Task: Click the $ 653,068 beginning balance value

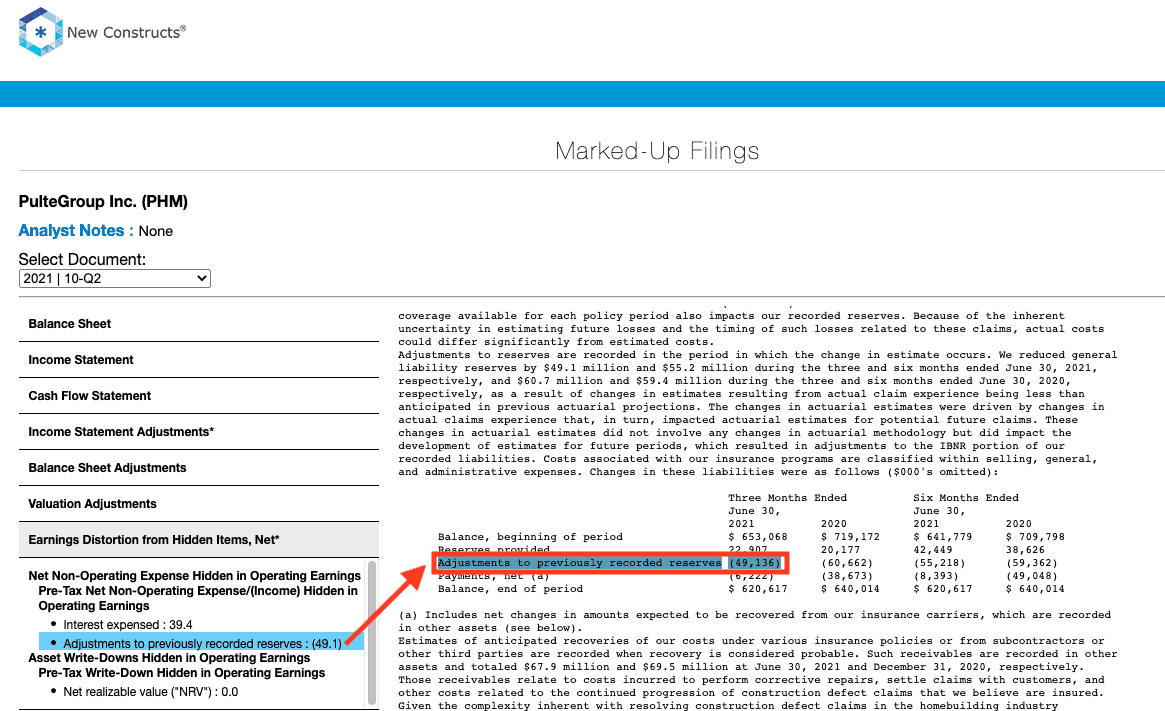Action: 758,537
